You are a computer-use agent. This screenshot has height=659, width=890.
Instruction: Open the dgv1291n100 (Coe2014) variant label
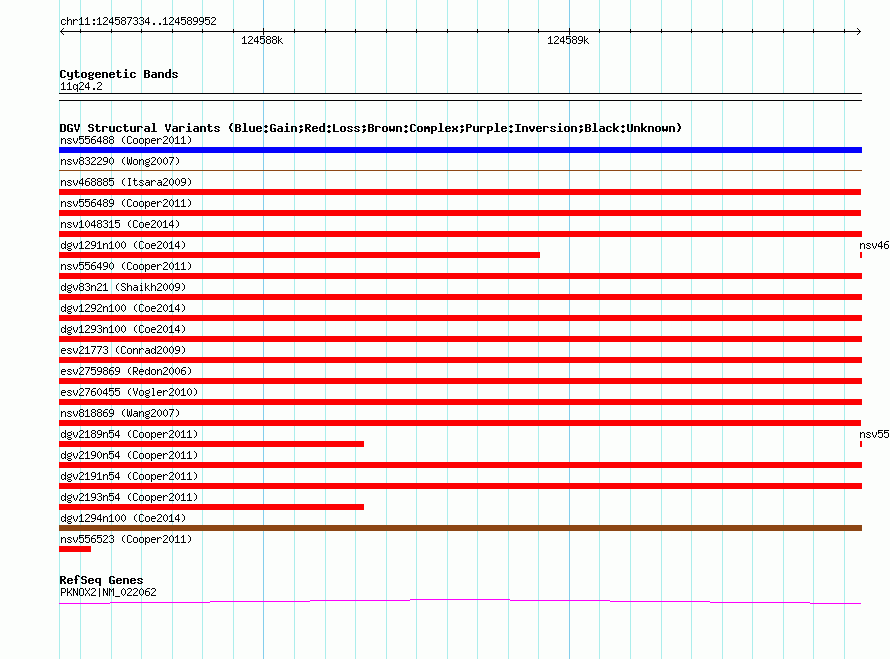pyautogui.click(x=123, y=245)
